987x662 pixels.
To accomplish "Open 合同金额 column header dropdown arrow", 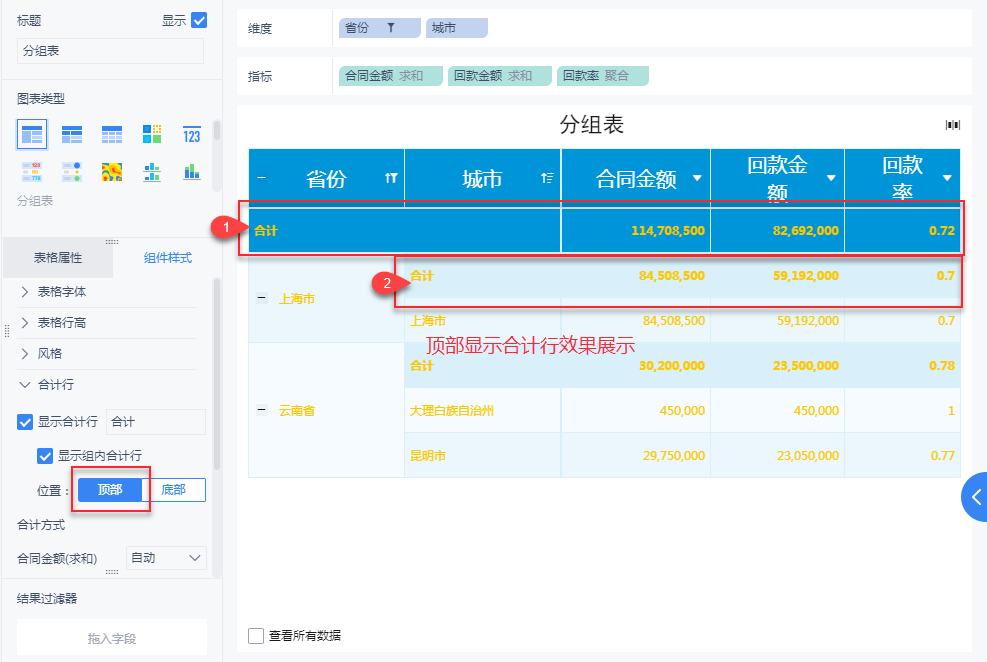I will pyautogui.click(x=697, y=178).
